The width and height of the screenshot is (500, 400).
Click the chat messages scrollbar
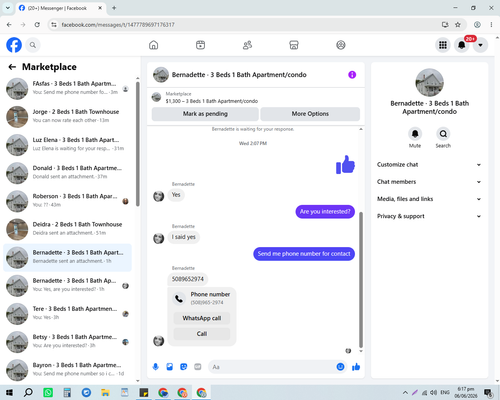pyautogui.click(x=361, y=280)
